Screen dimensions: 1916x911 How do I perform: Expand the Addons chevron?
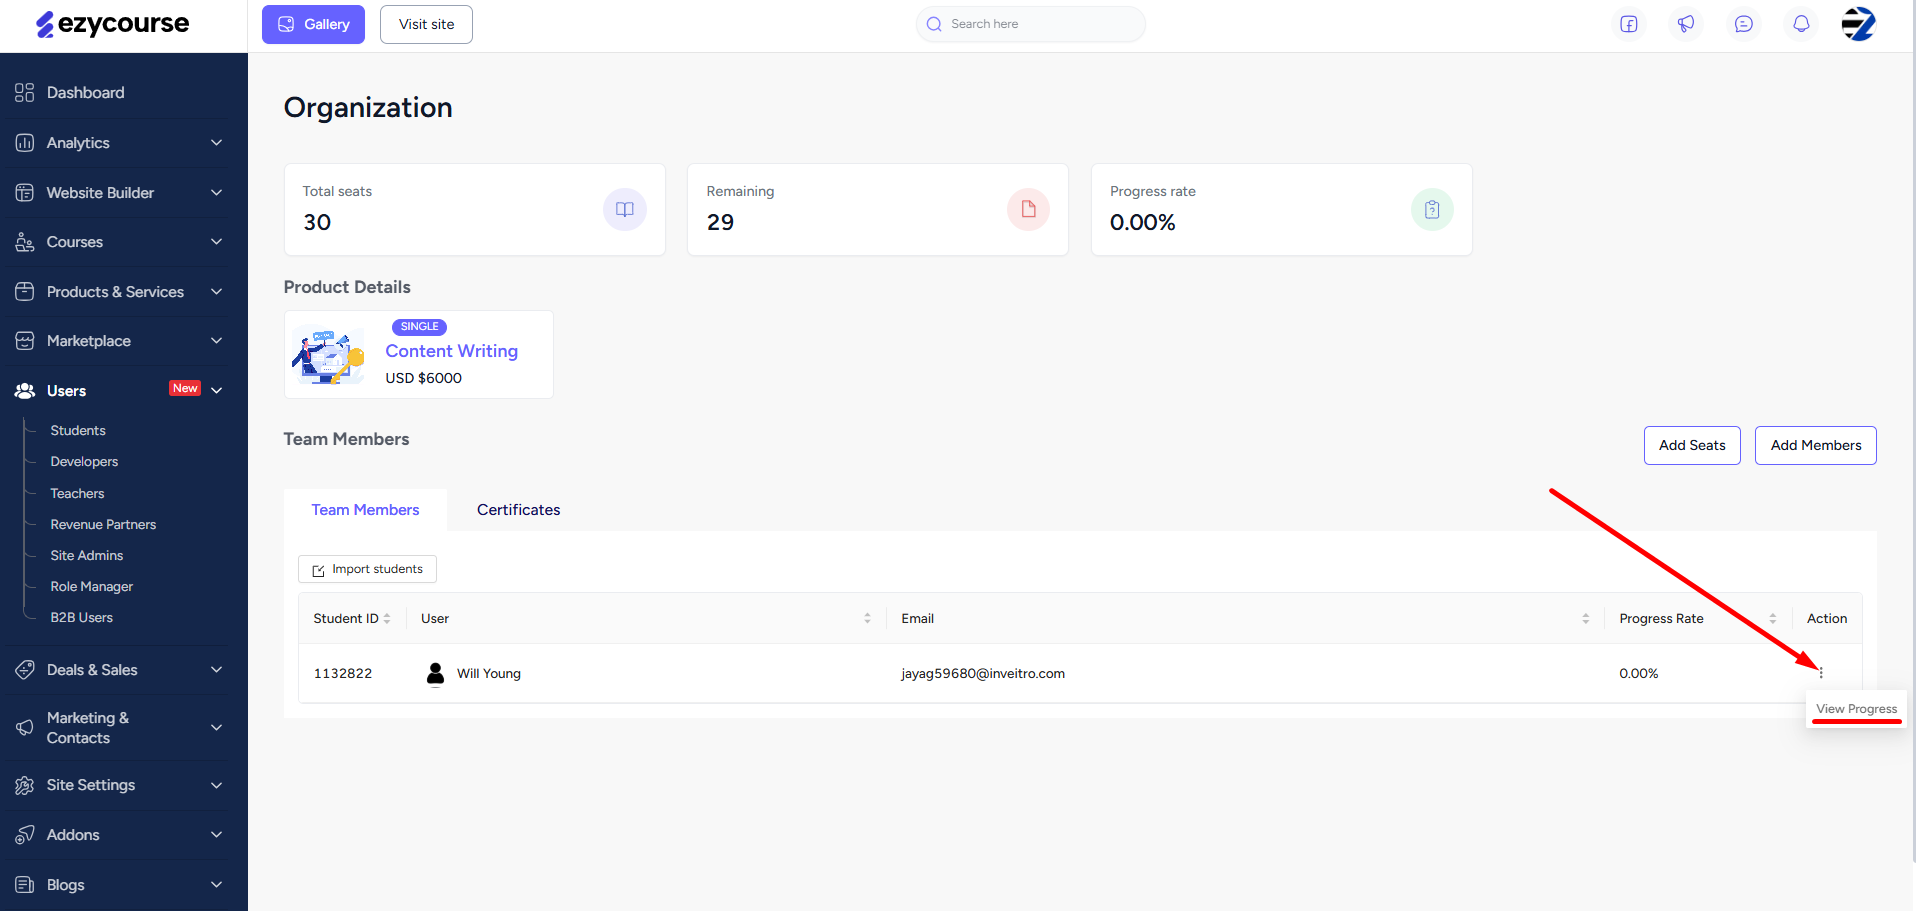217,835
